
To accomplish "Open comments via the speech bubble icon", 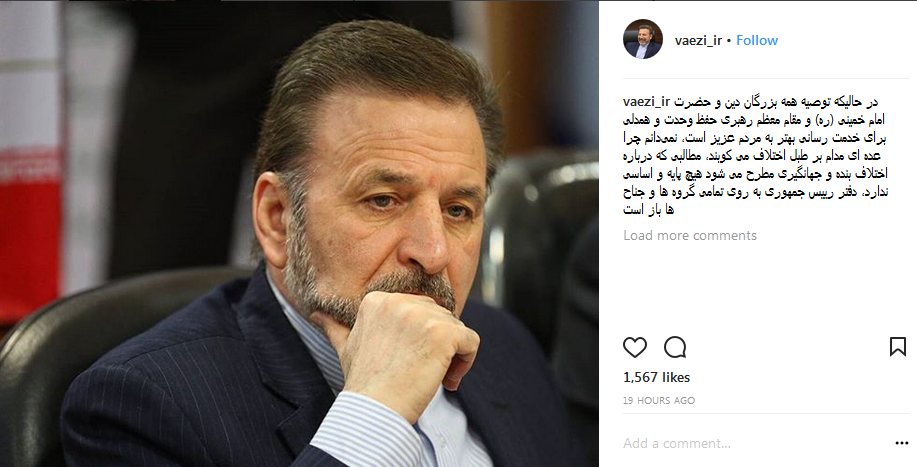I will click(x=675, y=348).
